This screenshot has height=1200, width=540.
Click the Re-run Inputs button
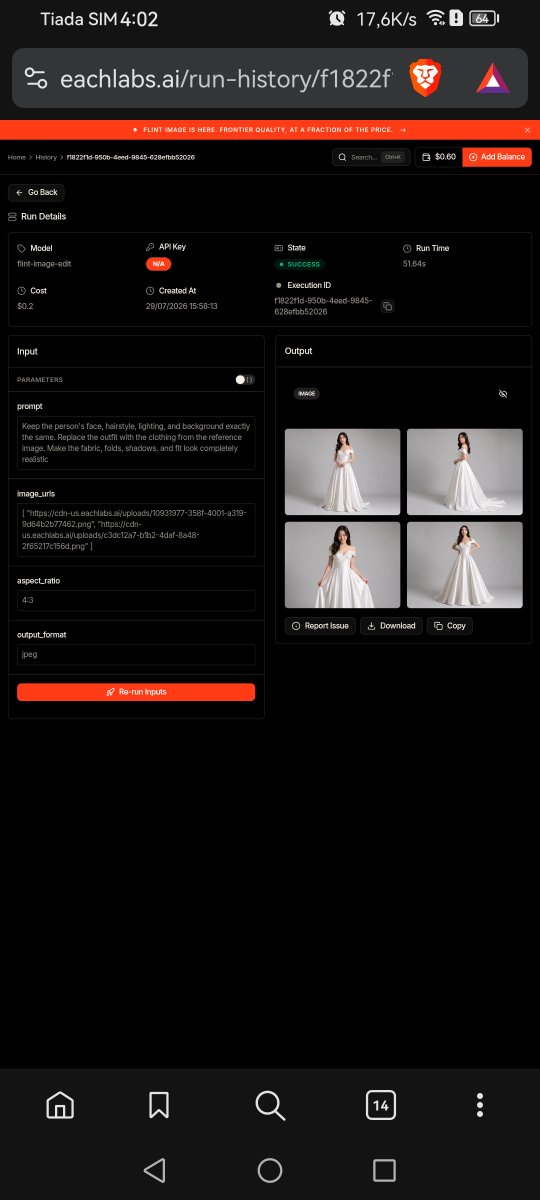(x=136, y=692)
